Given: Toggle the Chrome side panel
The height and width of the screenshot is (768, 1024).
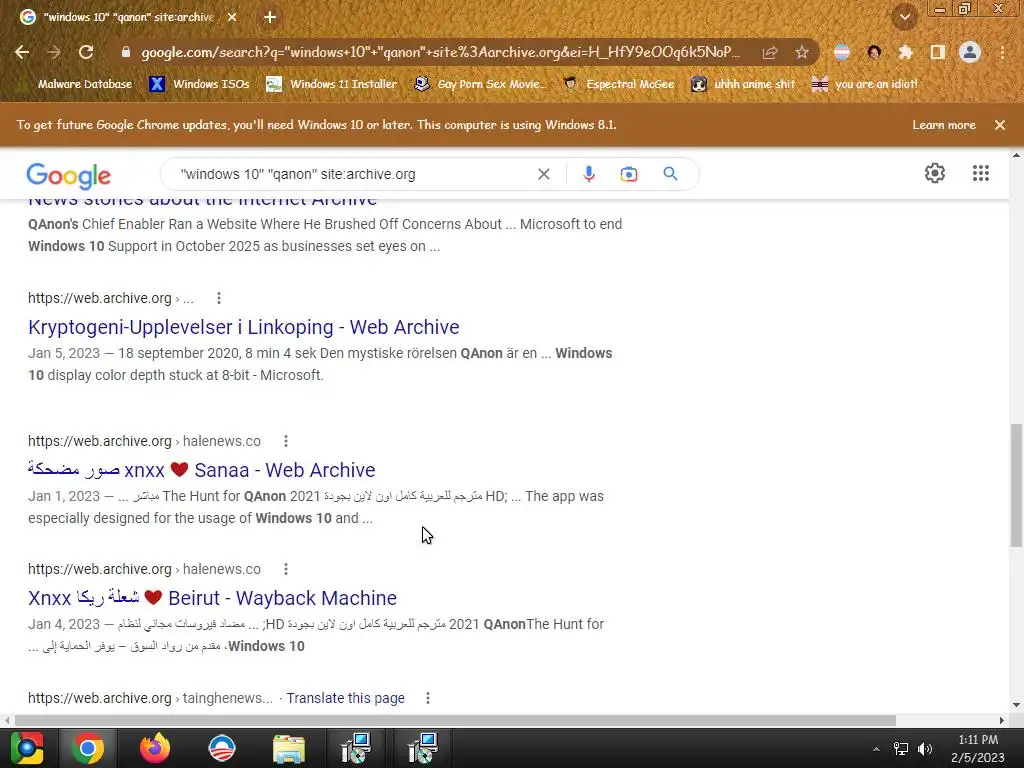Looking at the screenshot, I should pyautogui.click(x=938, y=52).
